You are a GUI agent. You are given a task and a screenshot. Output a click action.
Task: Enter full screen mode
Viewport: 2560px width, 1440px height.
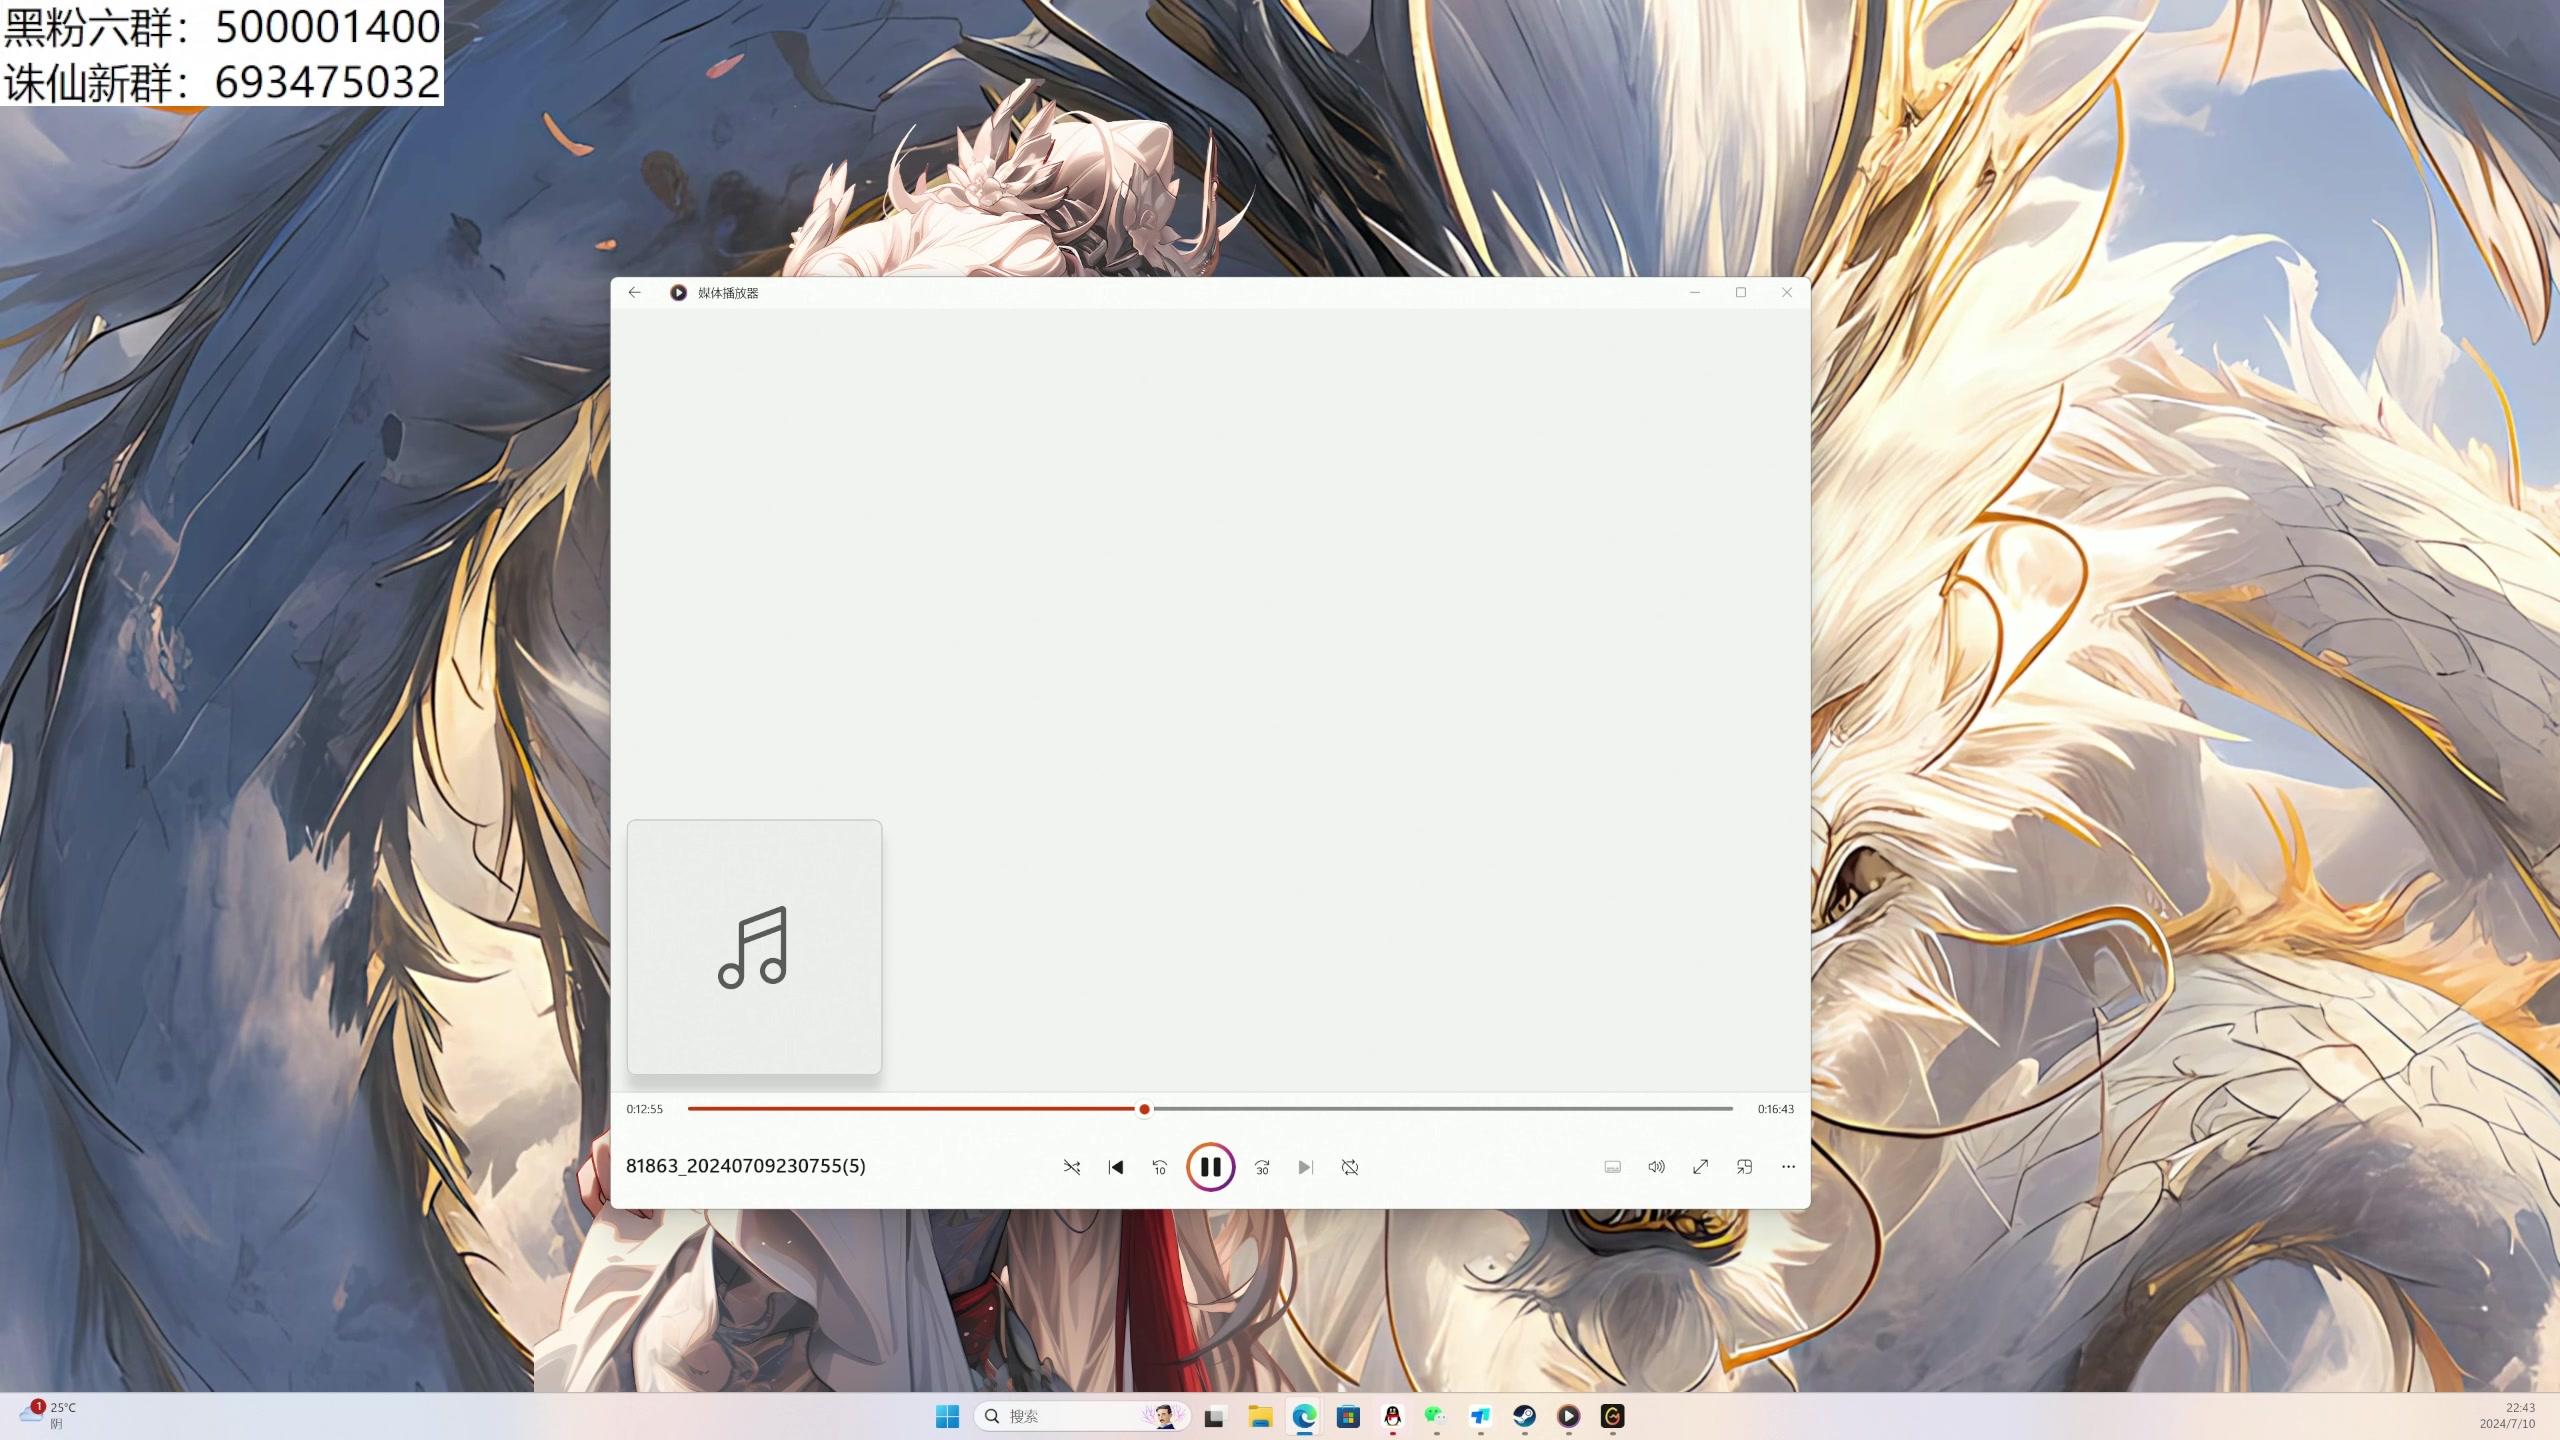point(1700,1167)
